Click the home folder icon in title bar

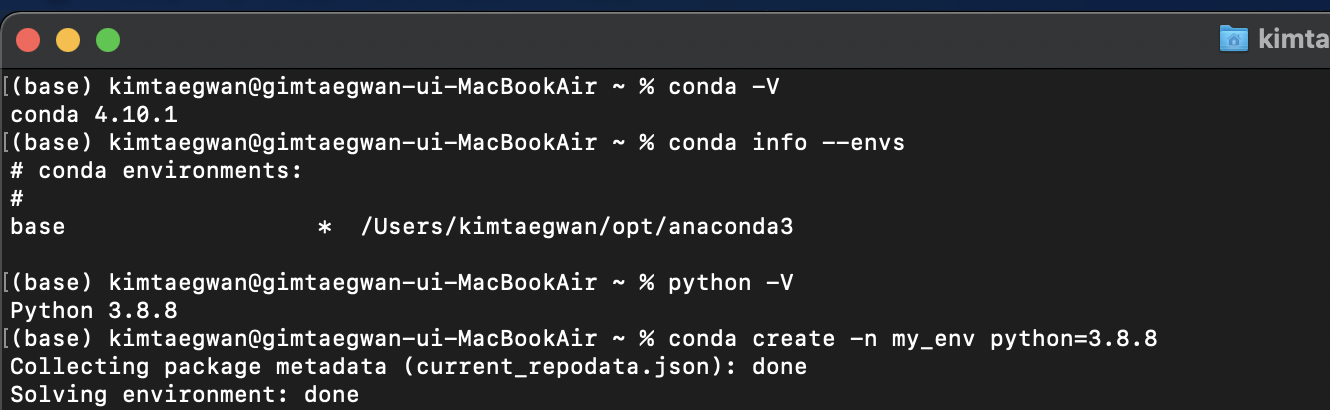click(1234, 39)
